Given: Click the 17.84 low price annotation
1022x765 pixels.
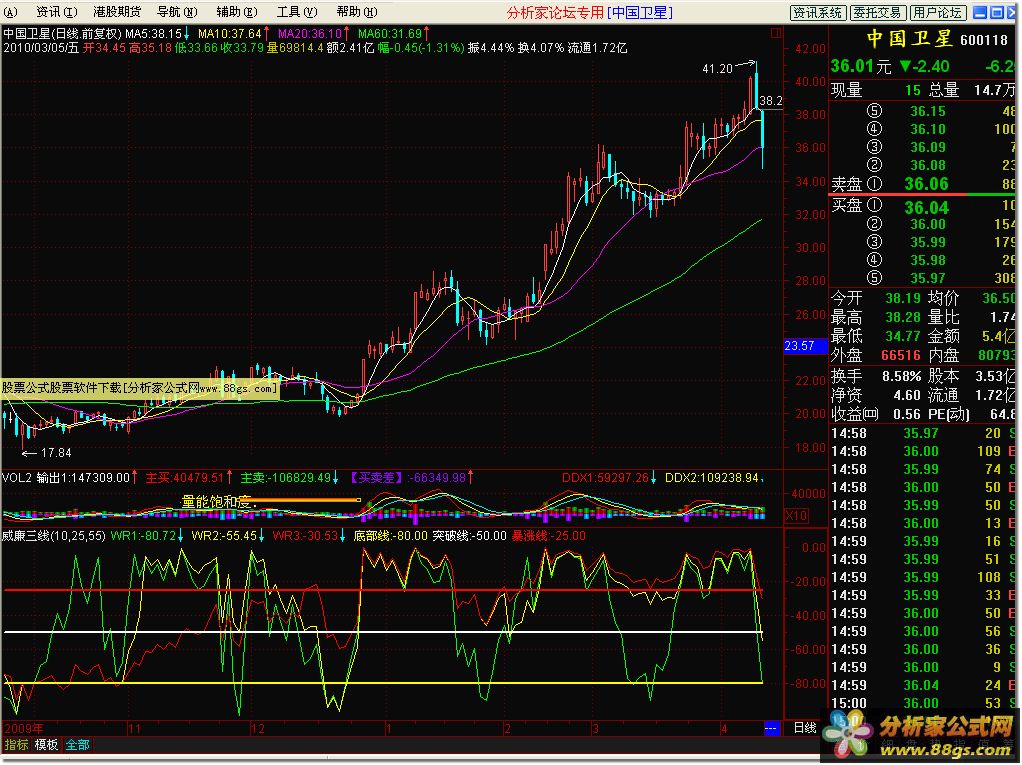Looking at the screenshot, I should point(56,453).
